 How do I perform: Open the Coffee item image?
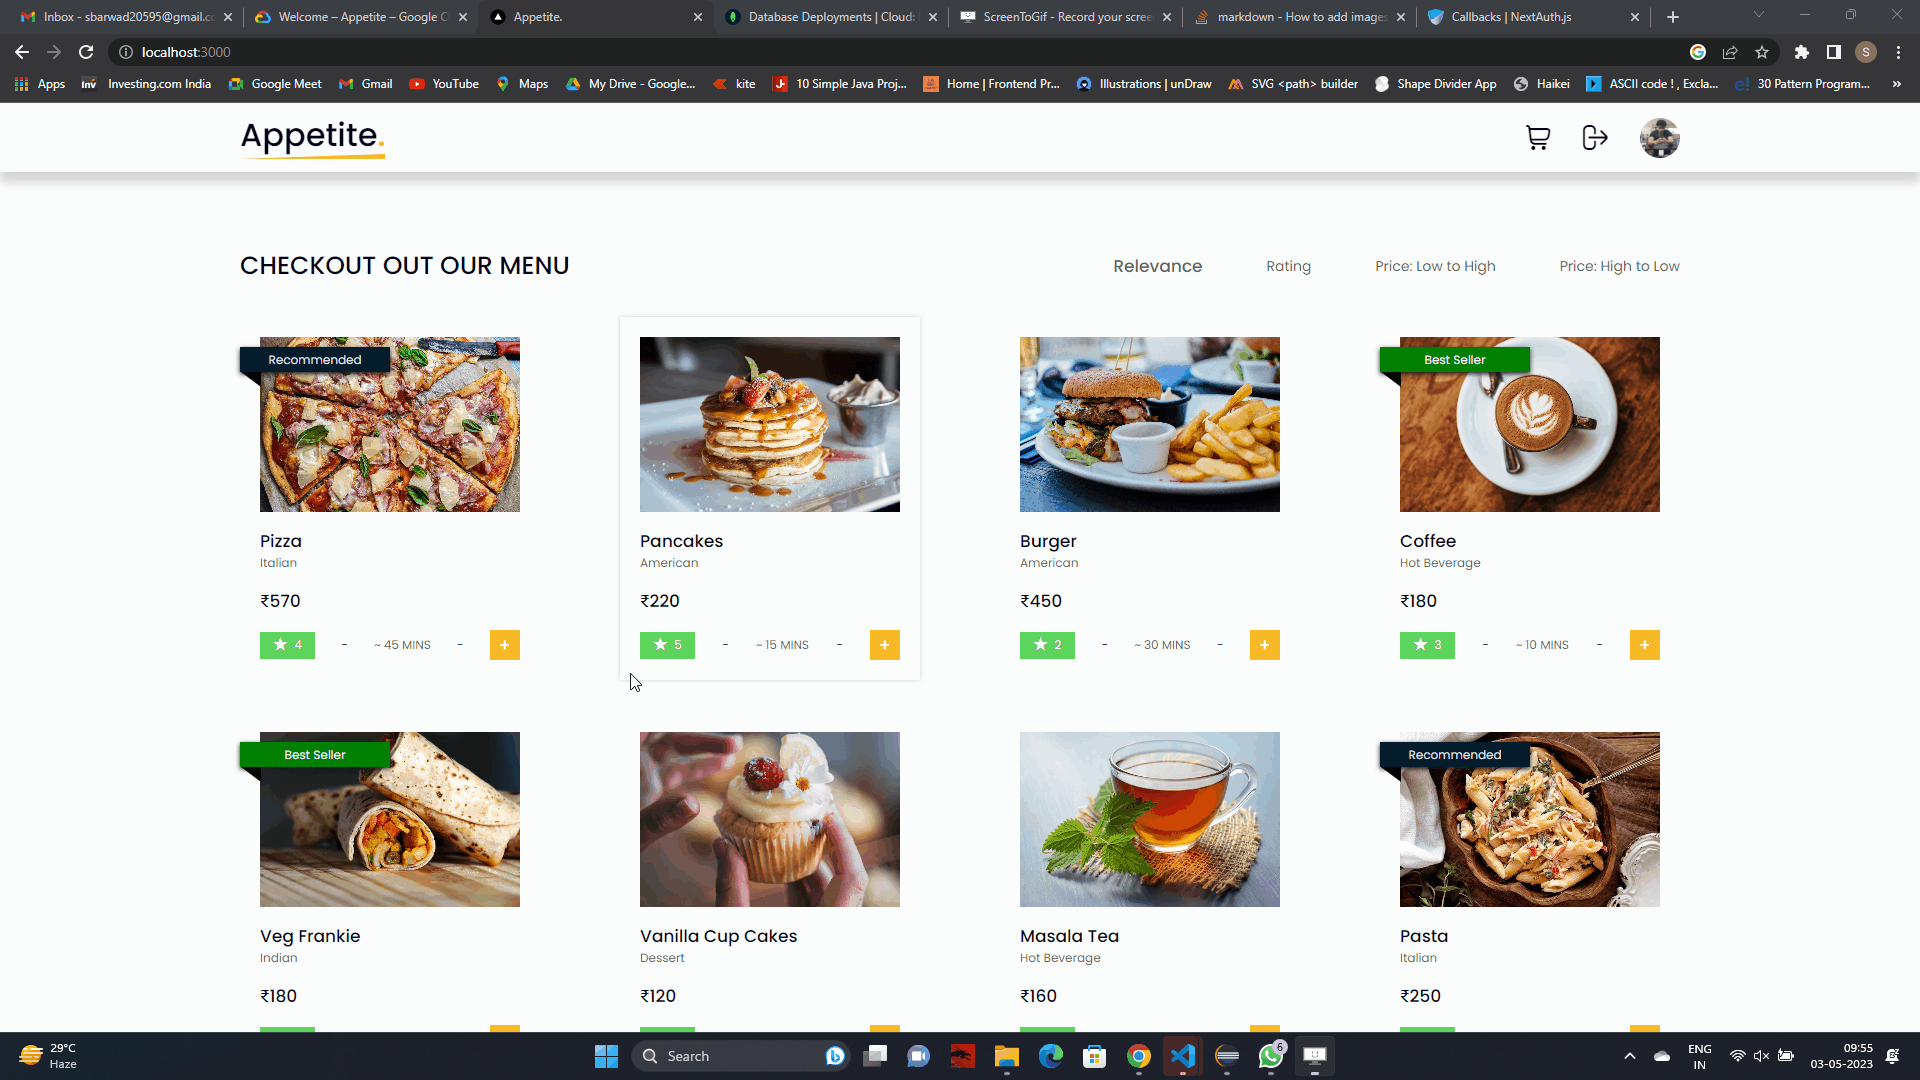[x=1529, y=424]
